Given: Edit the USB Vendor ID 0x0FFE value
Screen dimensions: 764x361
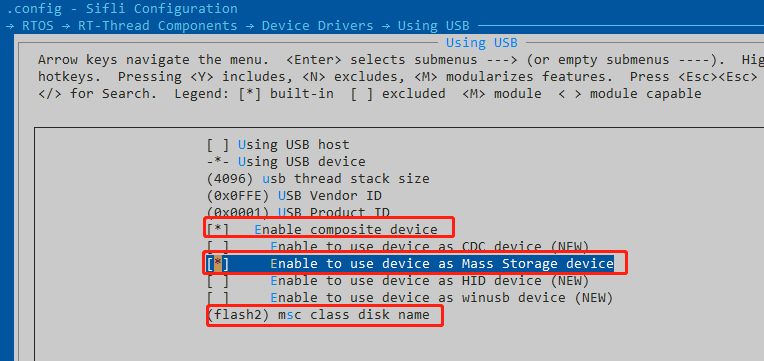Looking at the screenshot, I should click(238, 196).
